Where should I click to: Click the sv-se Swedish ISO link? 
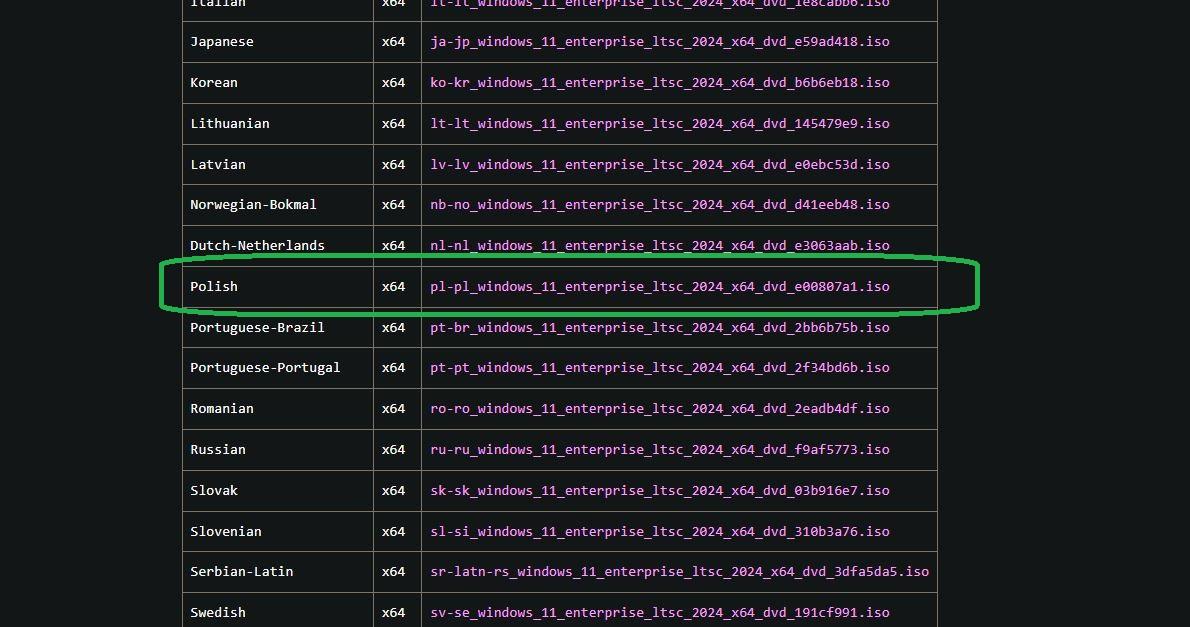tap(660, 613)
